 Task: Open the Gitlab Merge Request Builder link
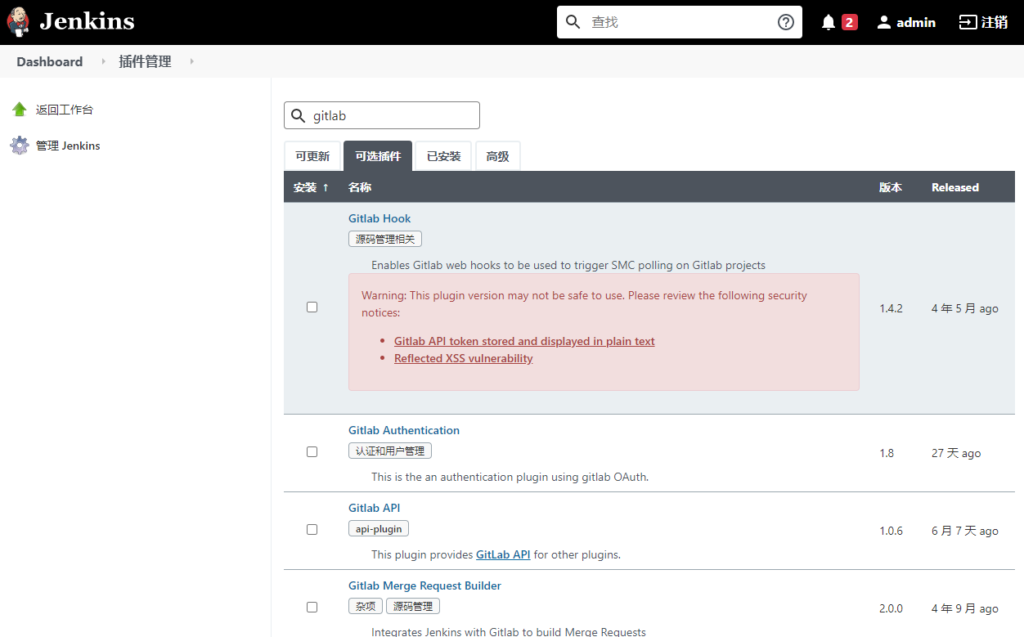pos(424,585)
